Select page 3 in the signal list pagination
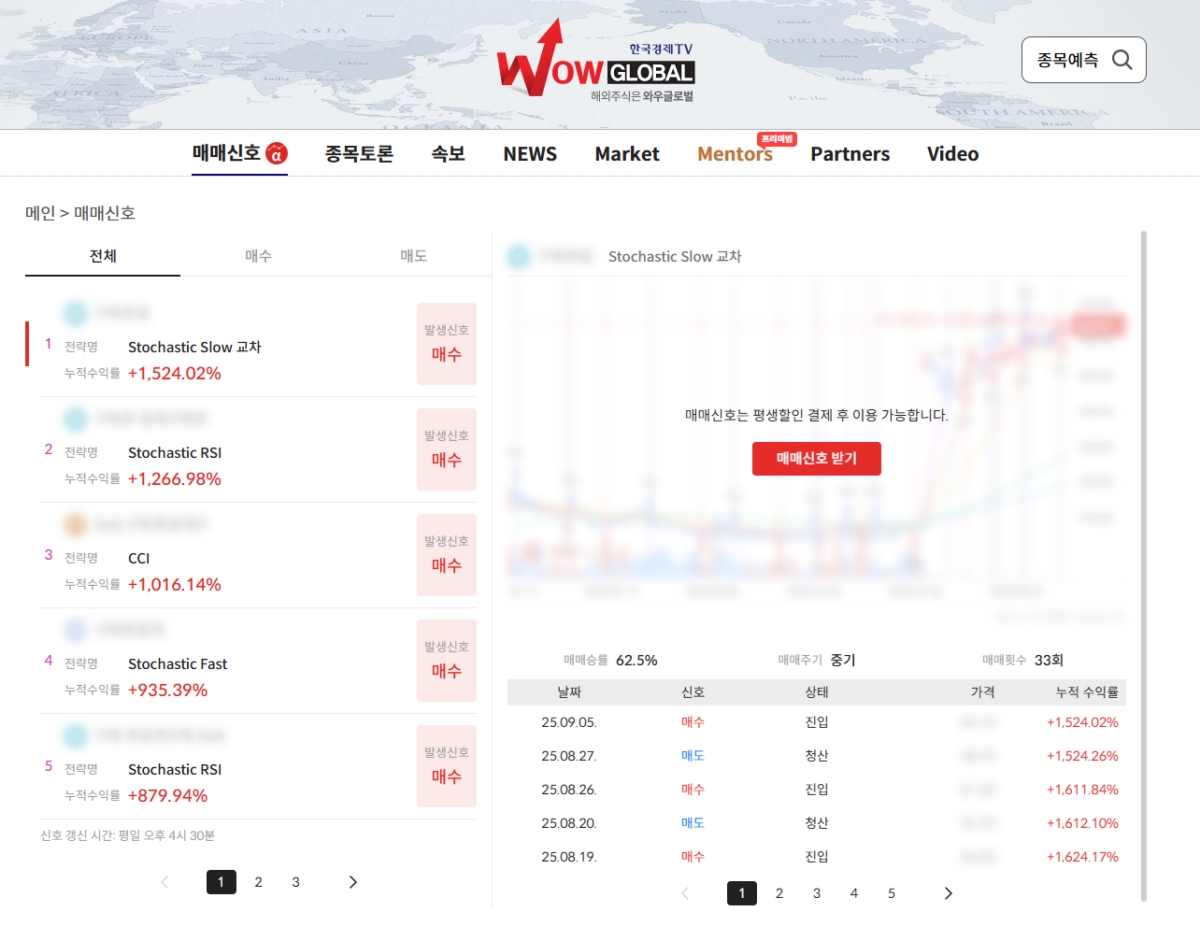 coord(296,882)
